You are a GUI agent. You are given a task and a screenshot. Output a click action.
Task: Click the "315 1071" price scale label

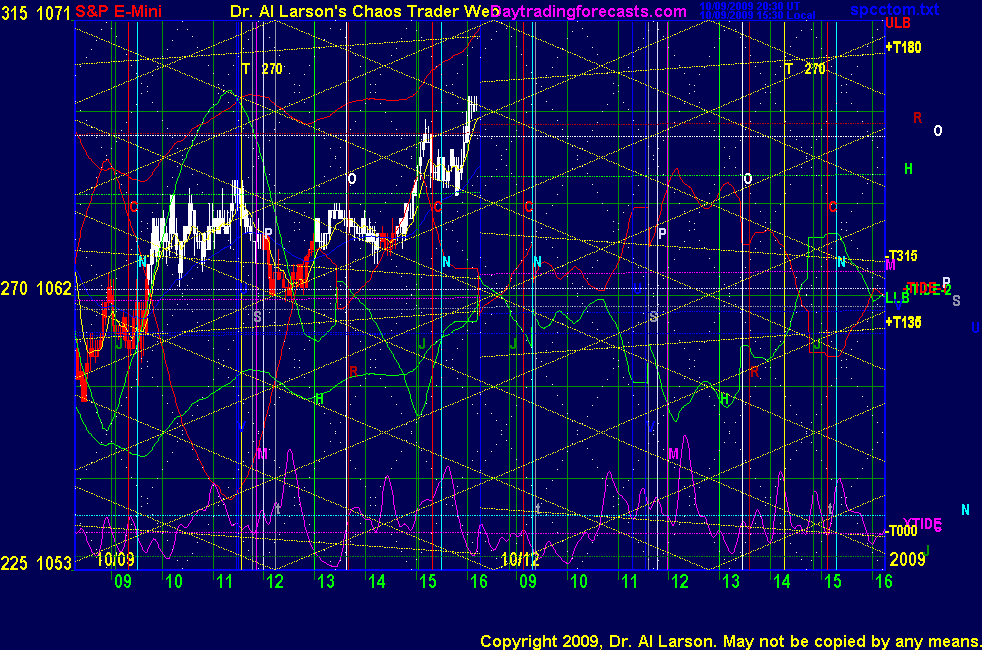click(x=36, y=13)
